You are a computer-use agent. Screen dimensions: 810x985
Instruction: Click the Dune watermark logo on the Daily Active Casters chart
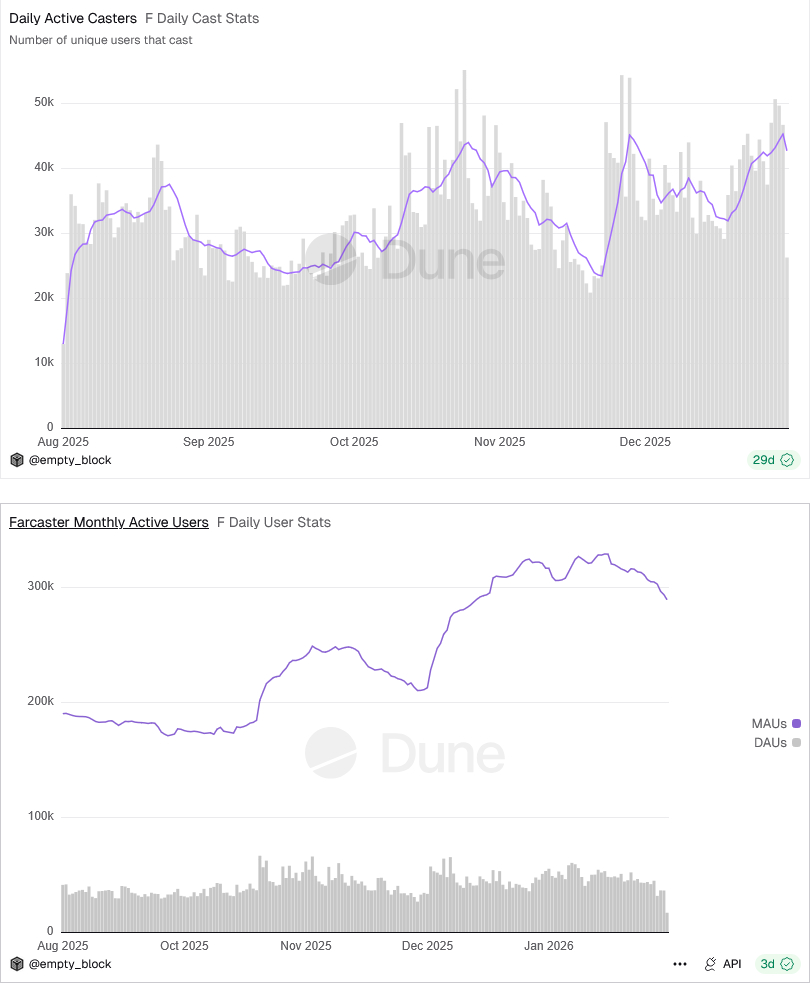(404, 259)
